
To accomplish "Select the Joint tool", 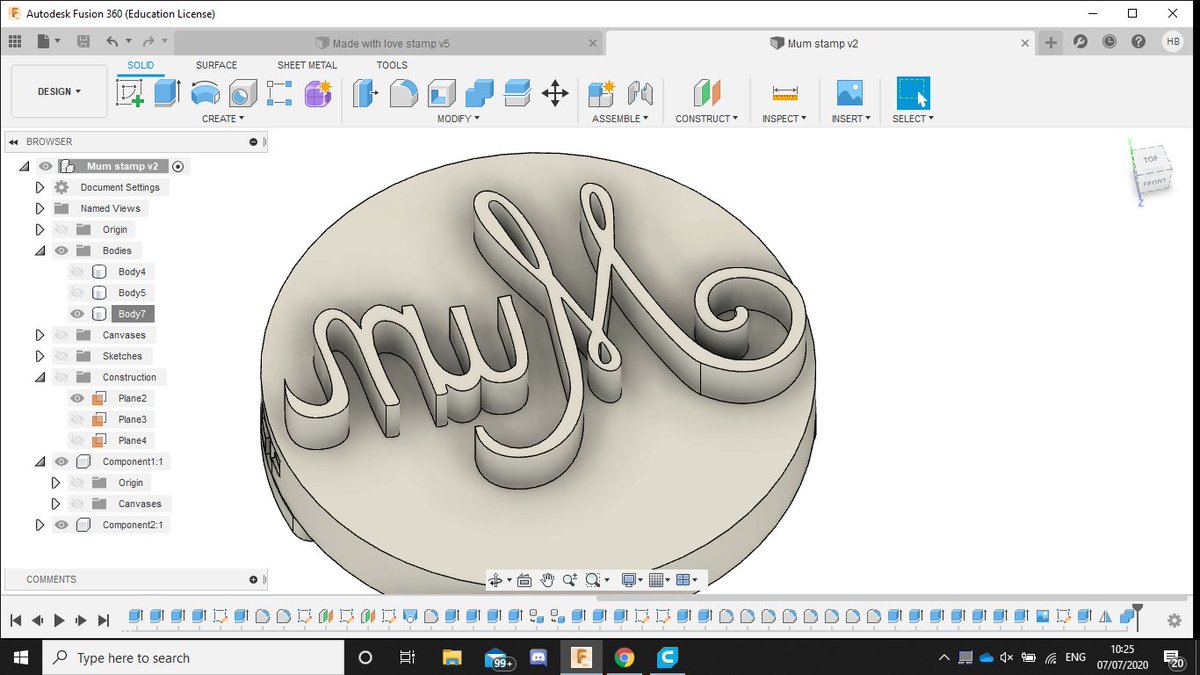I will tap(640, 93).
